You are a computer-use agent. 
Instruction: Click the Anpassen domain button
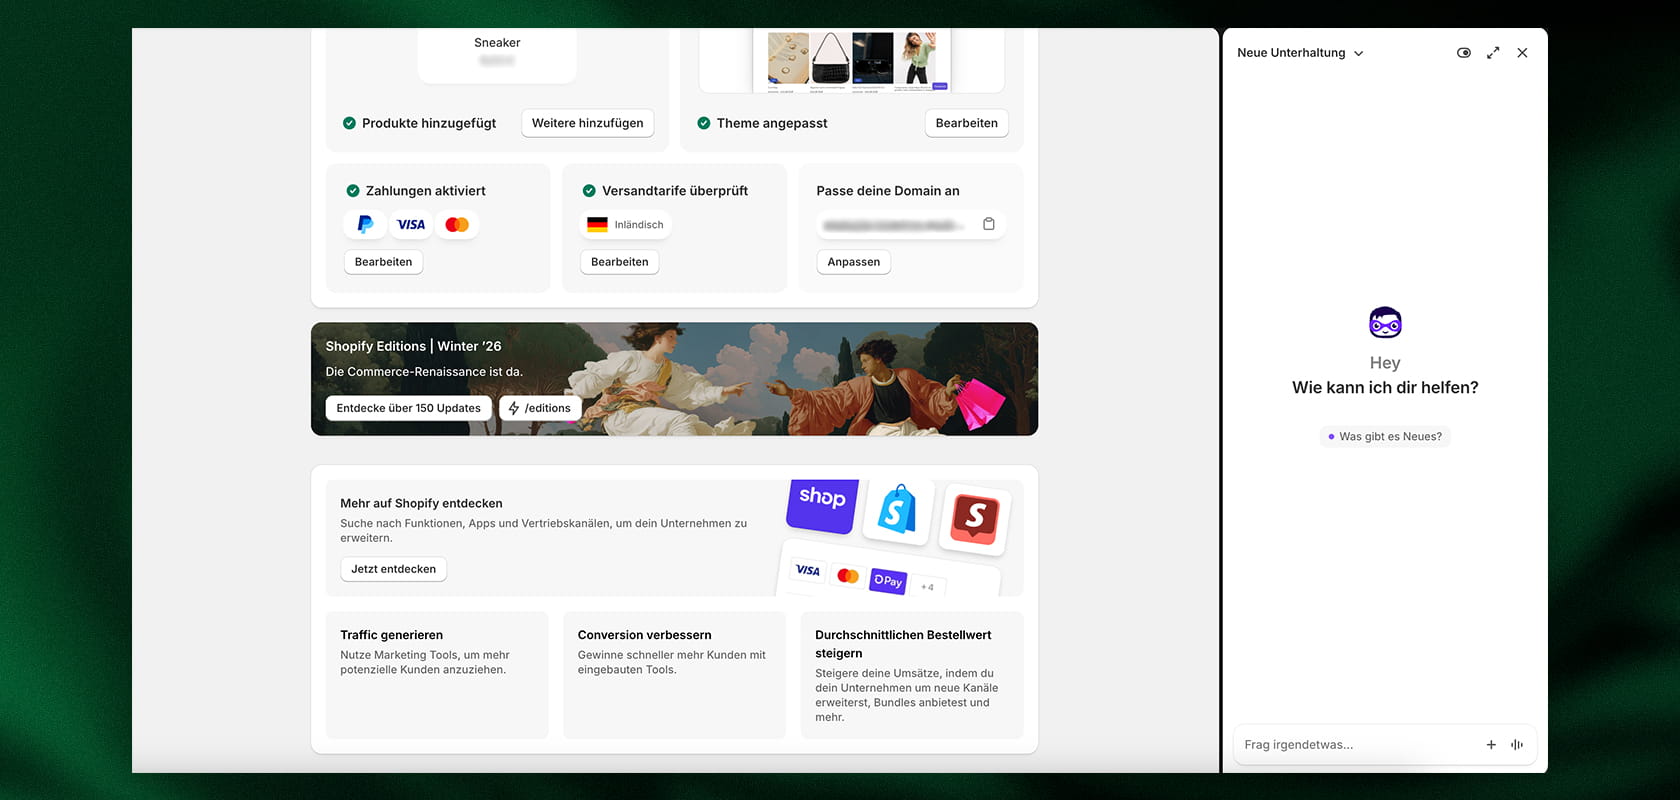coord(854,262)
